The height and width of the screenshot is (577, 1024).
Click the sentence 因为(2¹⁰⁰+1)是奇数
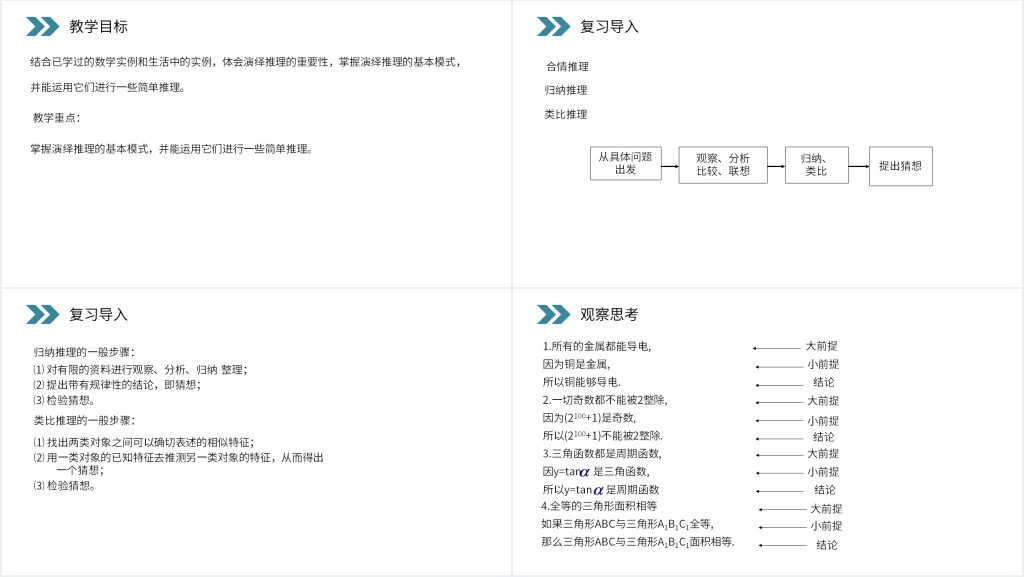tap(589, 418)
